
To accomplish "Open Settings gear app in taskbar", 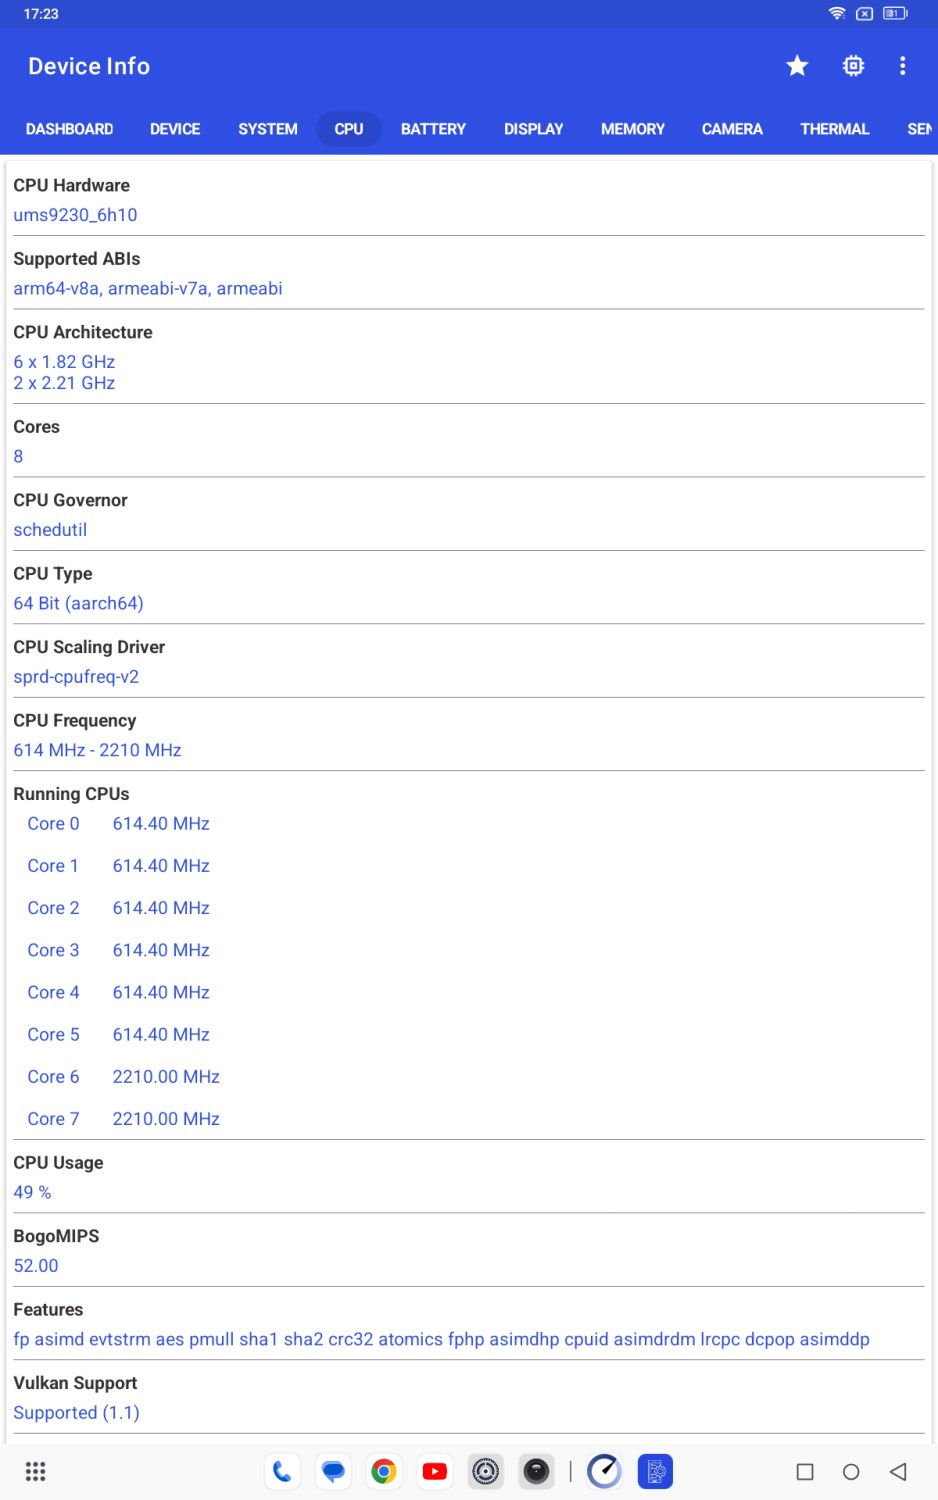I will click(486, 1471).
